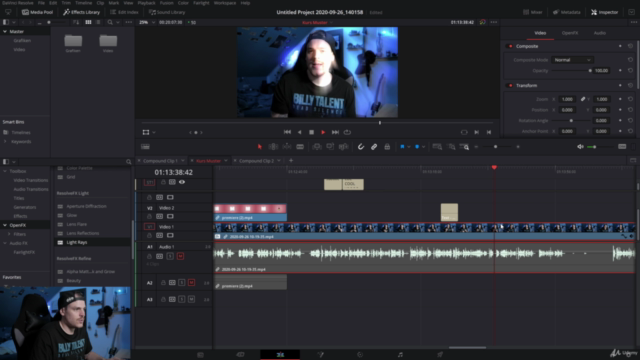
Task: Click the Full Extent Zoom icon
Action: click(437, 147)
